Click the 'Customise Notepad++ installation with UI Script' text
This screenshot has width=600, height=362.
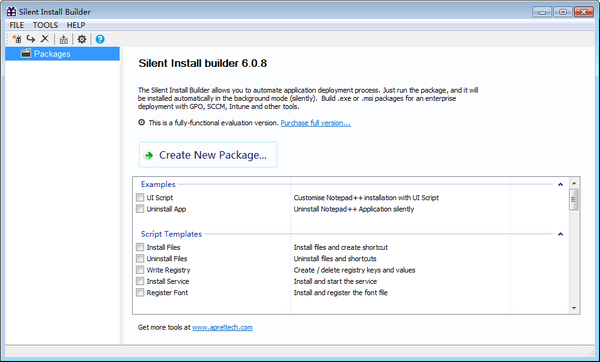[x=366, y=197]
